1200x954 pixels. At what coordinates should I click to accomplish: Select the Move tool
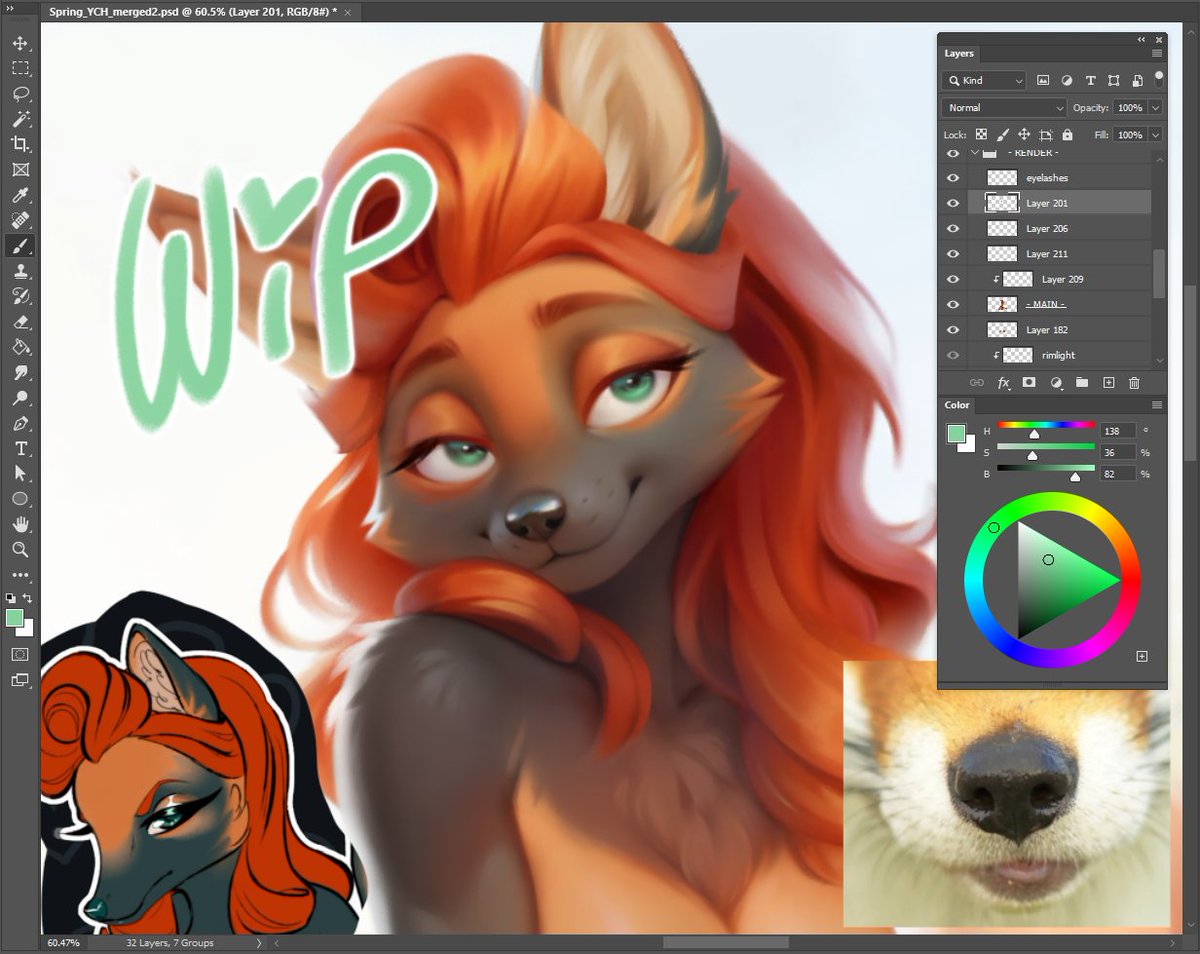[20, 43]
